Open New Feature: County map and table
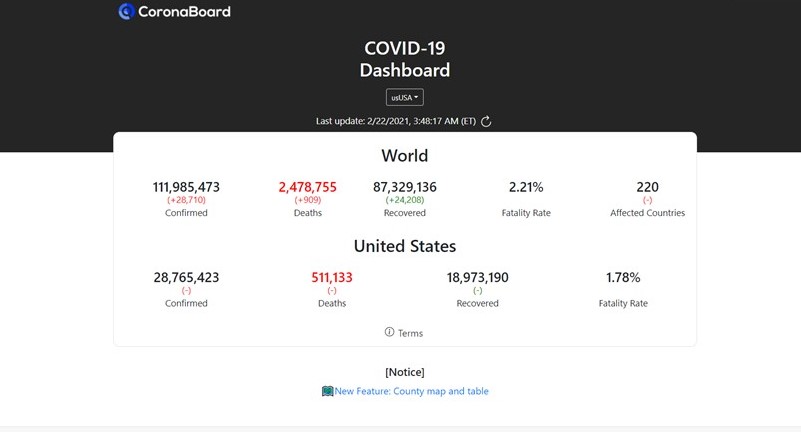Viewport: 801px width, 432px height. tap(411, 391)
